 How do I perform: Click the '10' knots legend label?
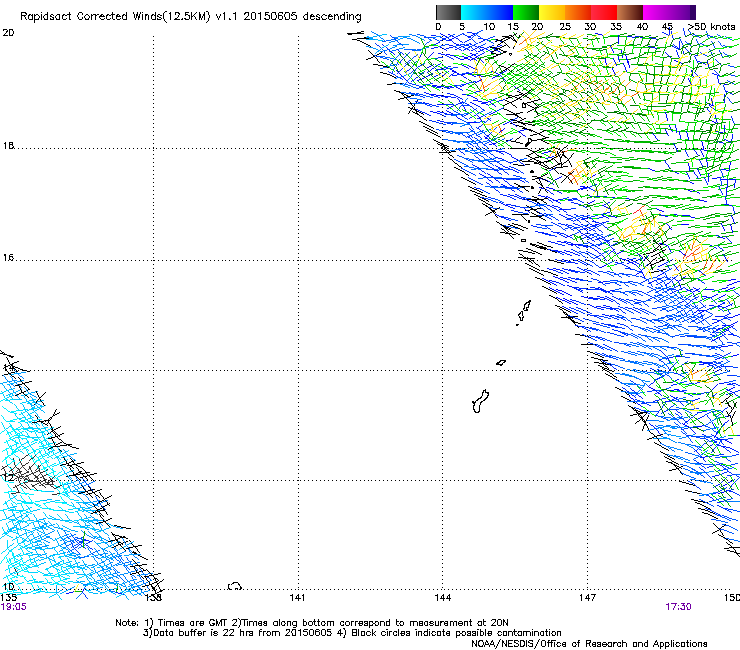click(x=489, y=27)
